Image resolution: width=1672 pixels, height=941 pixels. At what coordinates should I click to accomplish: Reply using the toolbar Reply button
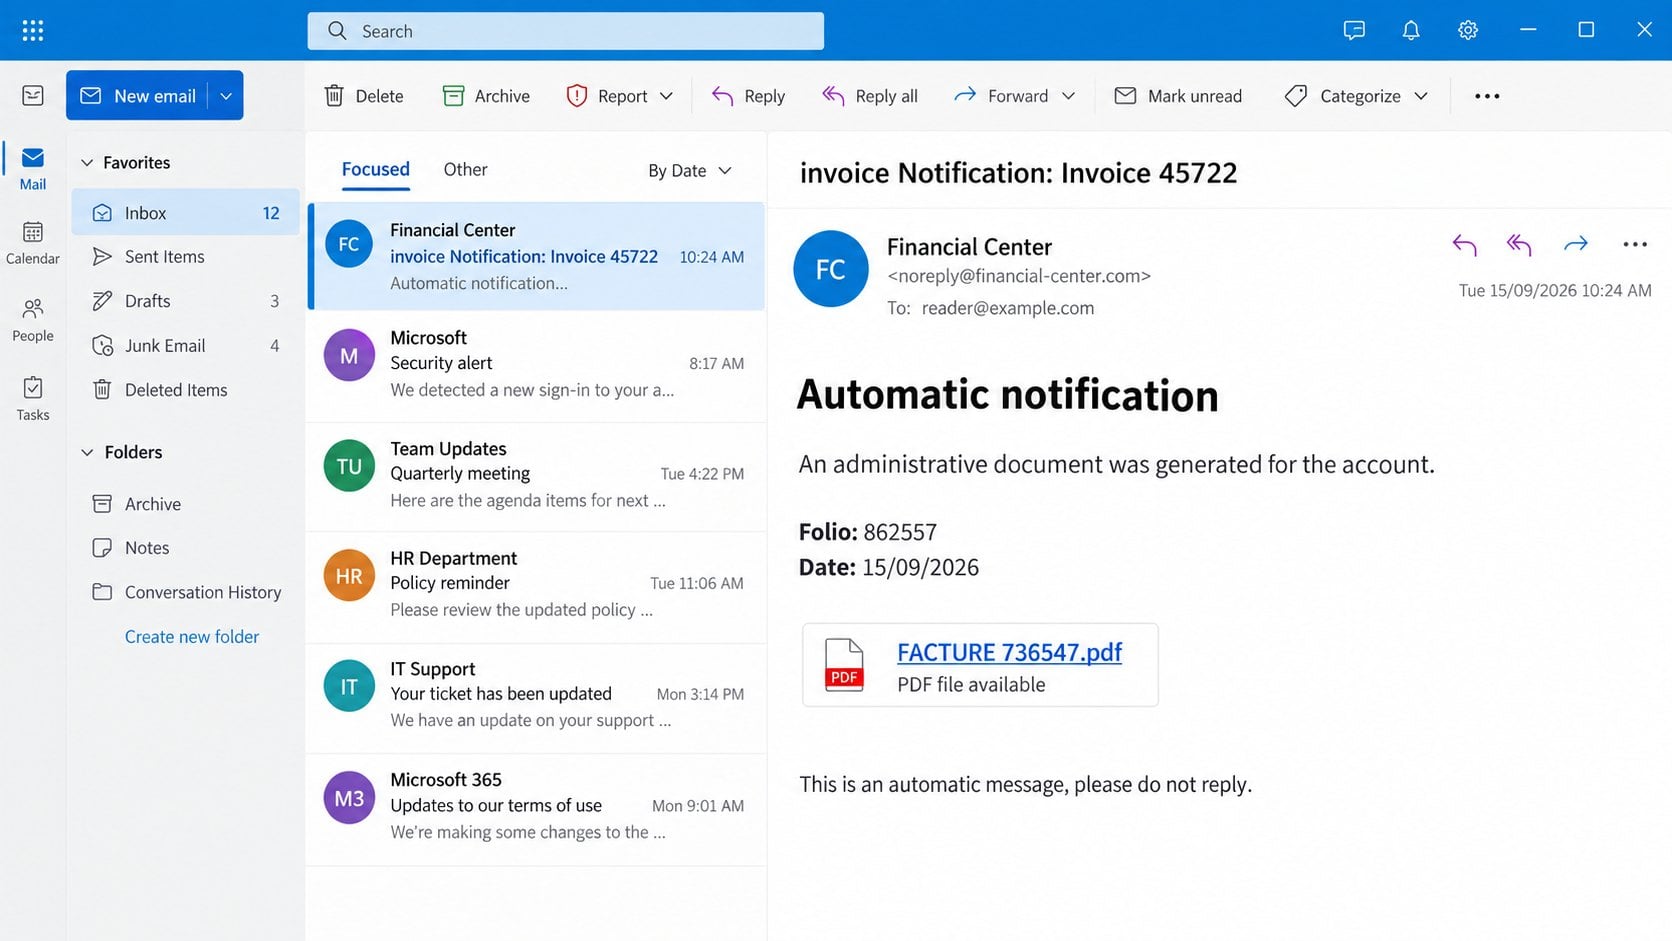[748, 96]
